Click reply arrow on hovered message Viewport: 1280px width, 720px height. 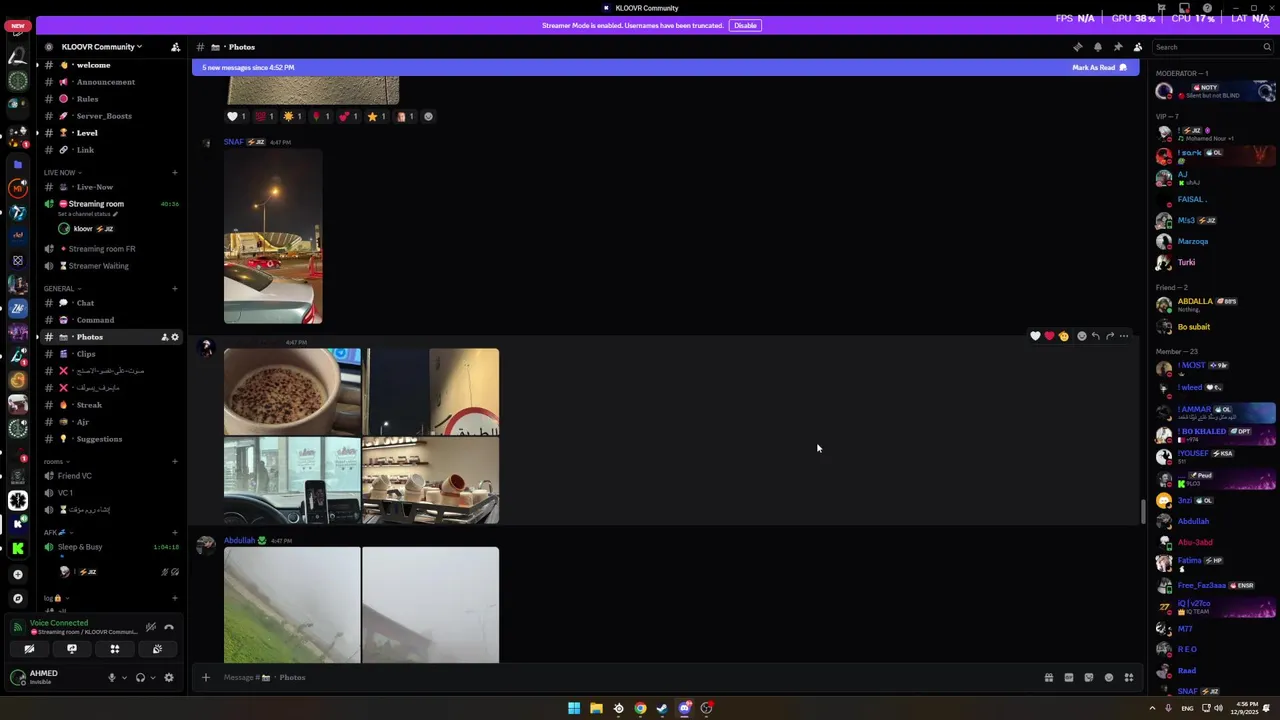tap(1096, 336)
